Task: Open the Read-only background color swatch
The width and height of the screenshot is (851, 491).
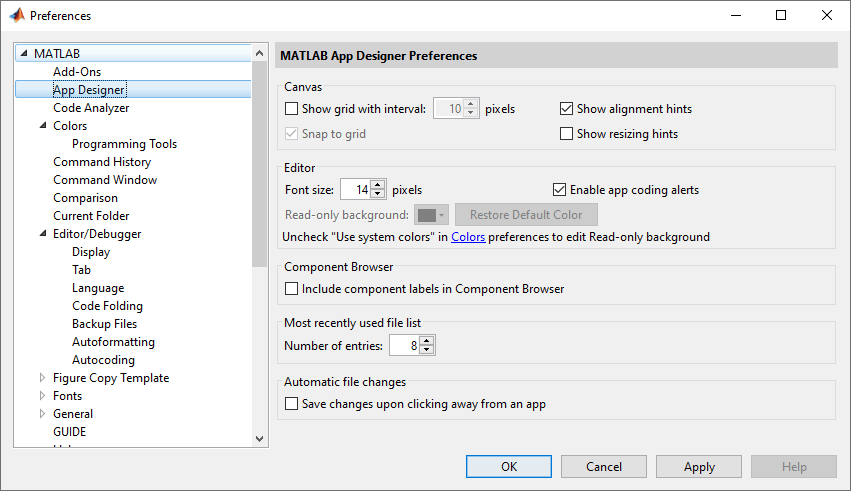Action: click(x=431, y=215)
